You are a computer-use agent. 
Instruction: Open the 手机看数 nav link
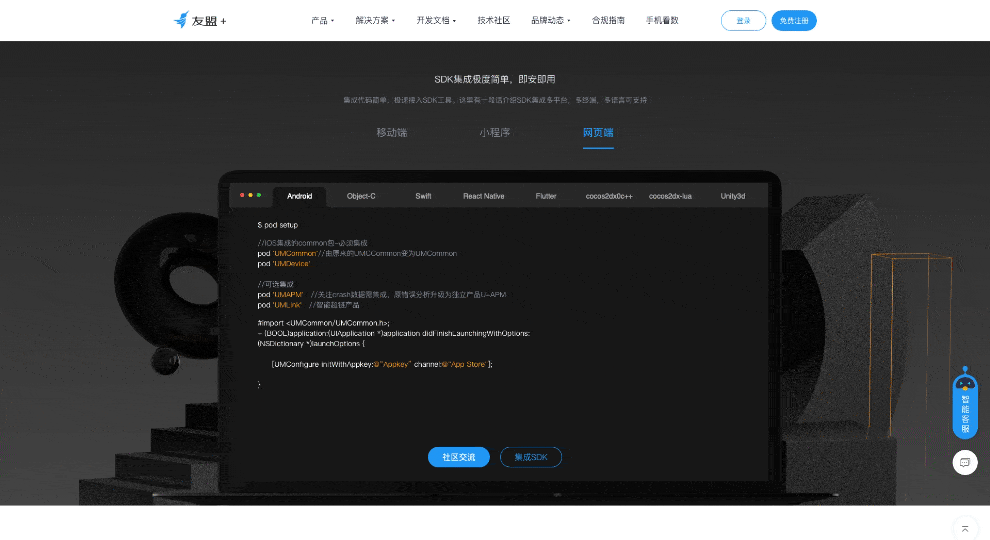(662, 20)
